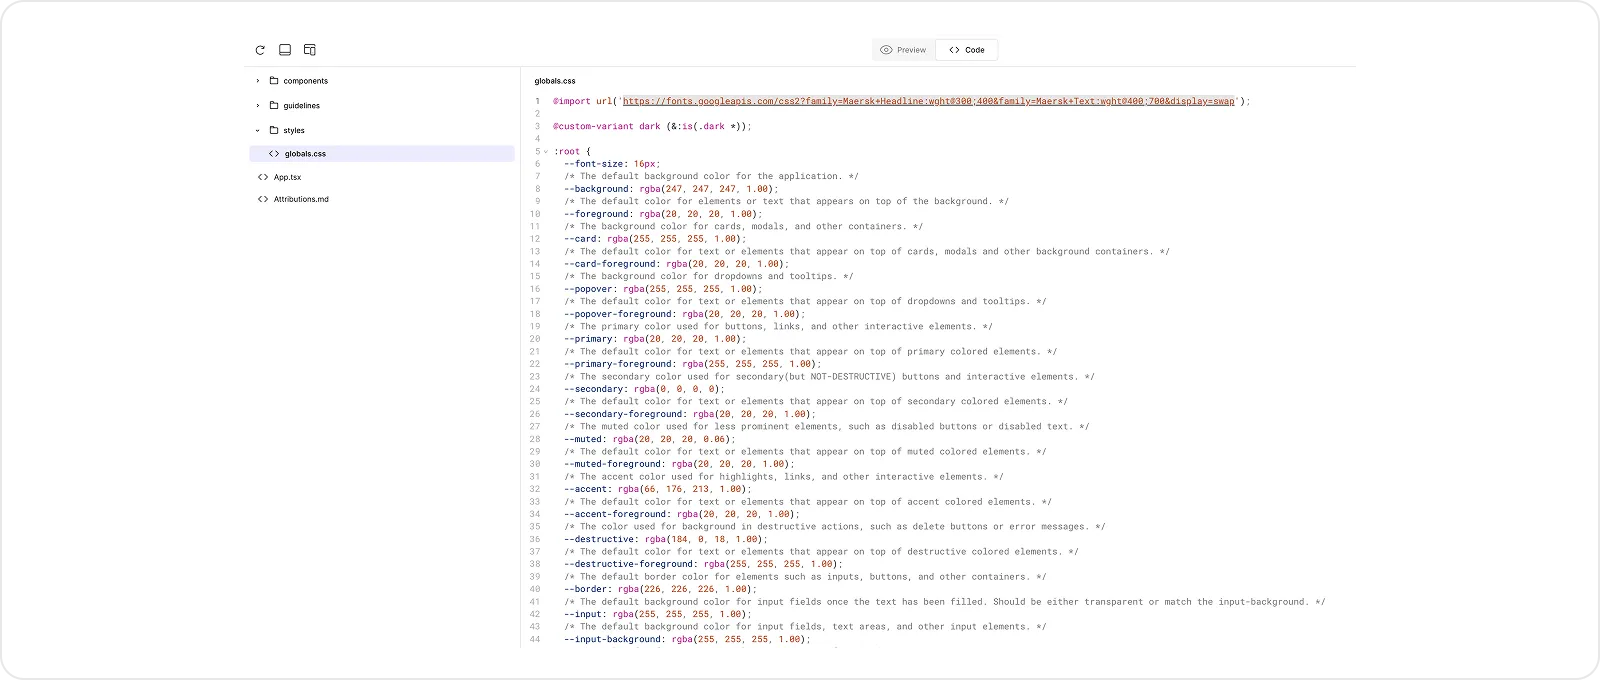This screenshot has width=1600, height=680.
Task: Expand the guidelines folder chevron
Action: 258,105
